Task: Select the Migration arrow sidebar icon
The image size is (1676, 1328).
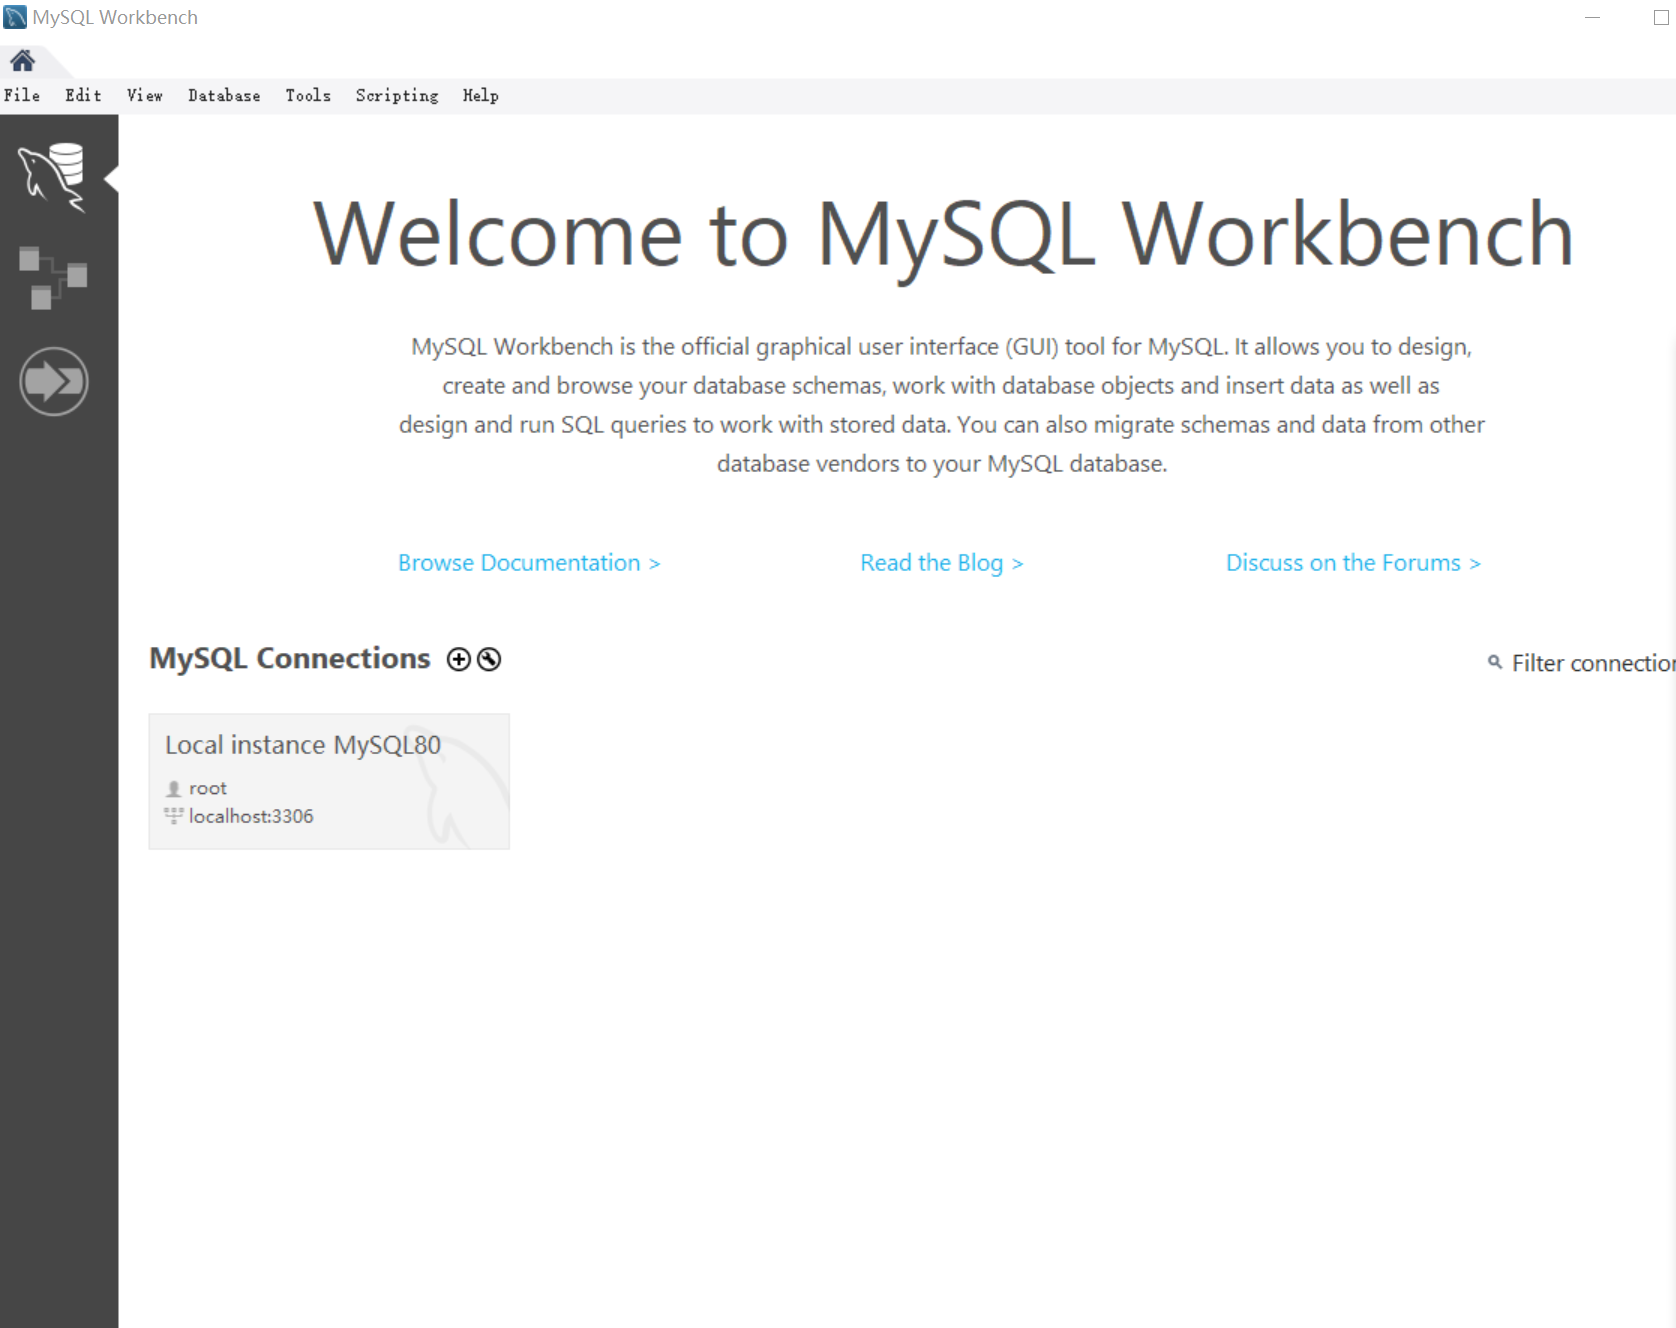Action: (54, 381)
